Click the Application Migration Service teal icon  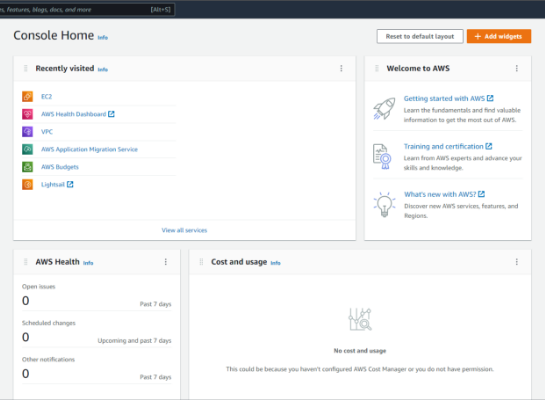click(x=27, y=149)
